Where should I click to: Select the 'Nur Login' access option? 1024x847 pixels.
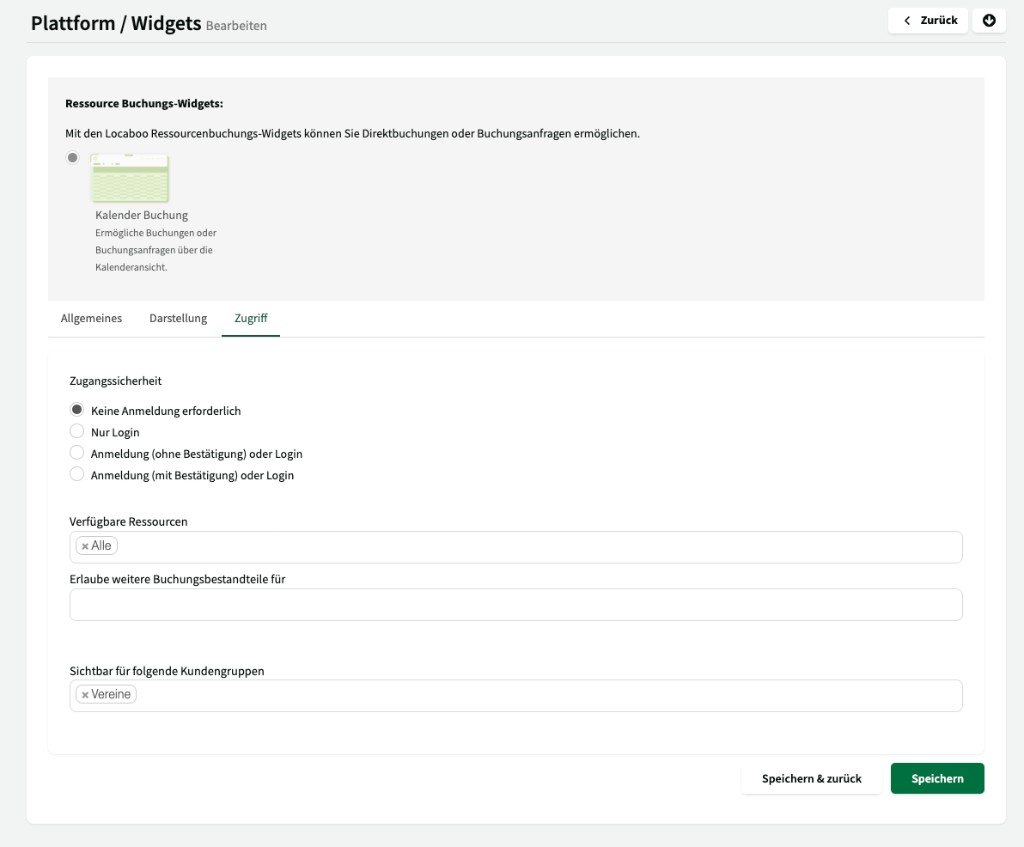click(77, 431)
